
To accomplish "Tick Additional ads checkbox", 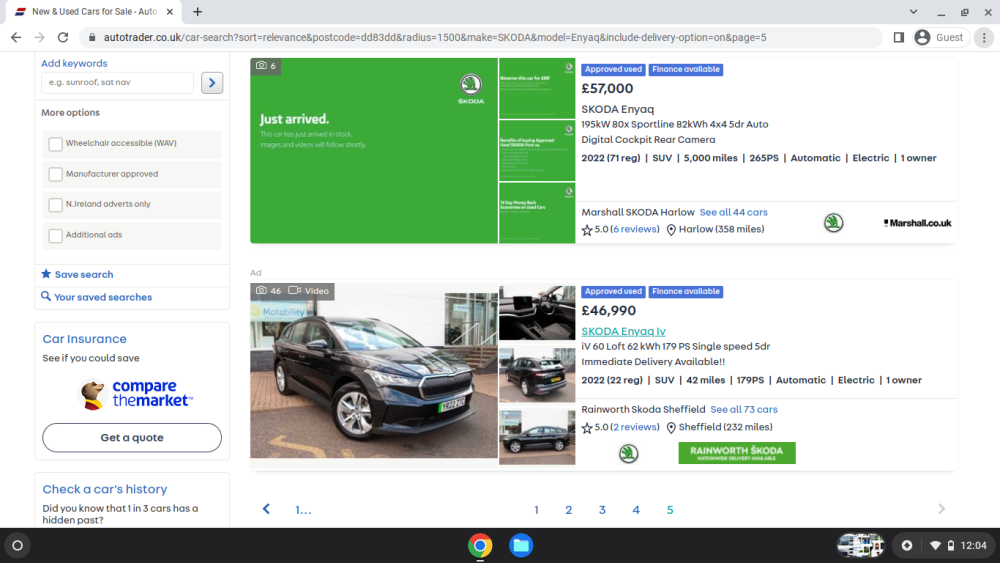I will [x=55, y=235].
